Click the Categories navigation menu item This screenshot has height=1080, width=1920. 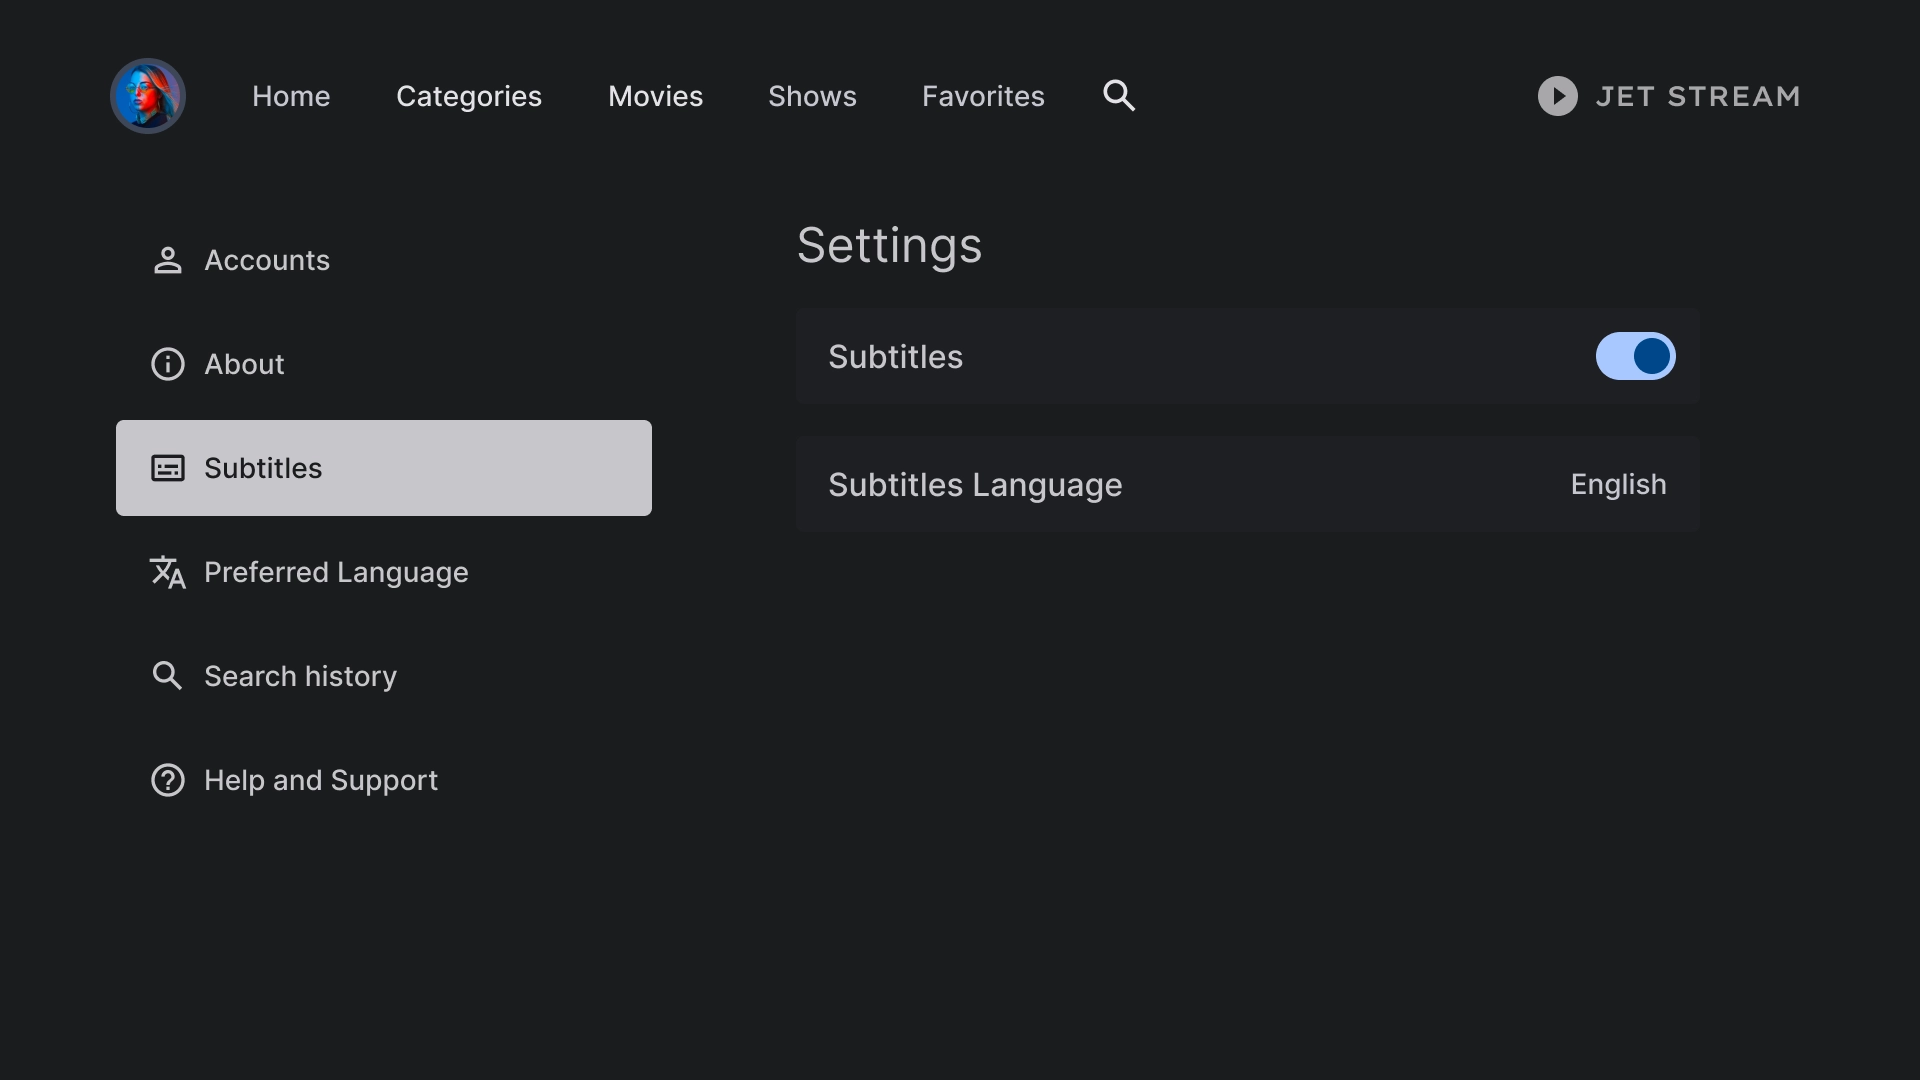click(469, 95)
